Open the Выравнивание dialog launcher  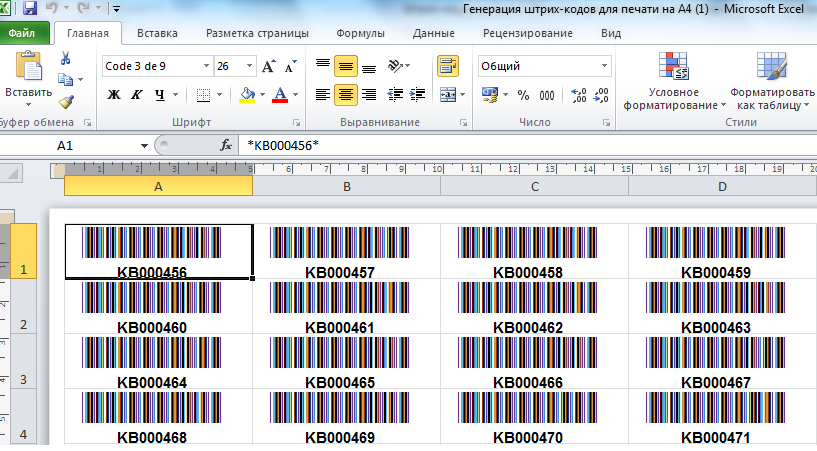pyautogui.click(x=463, y=123)
